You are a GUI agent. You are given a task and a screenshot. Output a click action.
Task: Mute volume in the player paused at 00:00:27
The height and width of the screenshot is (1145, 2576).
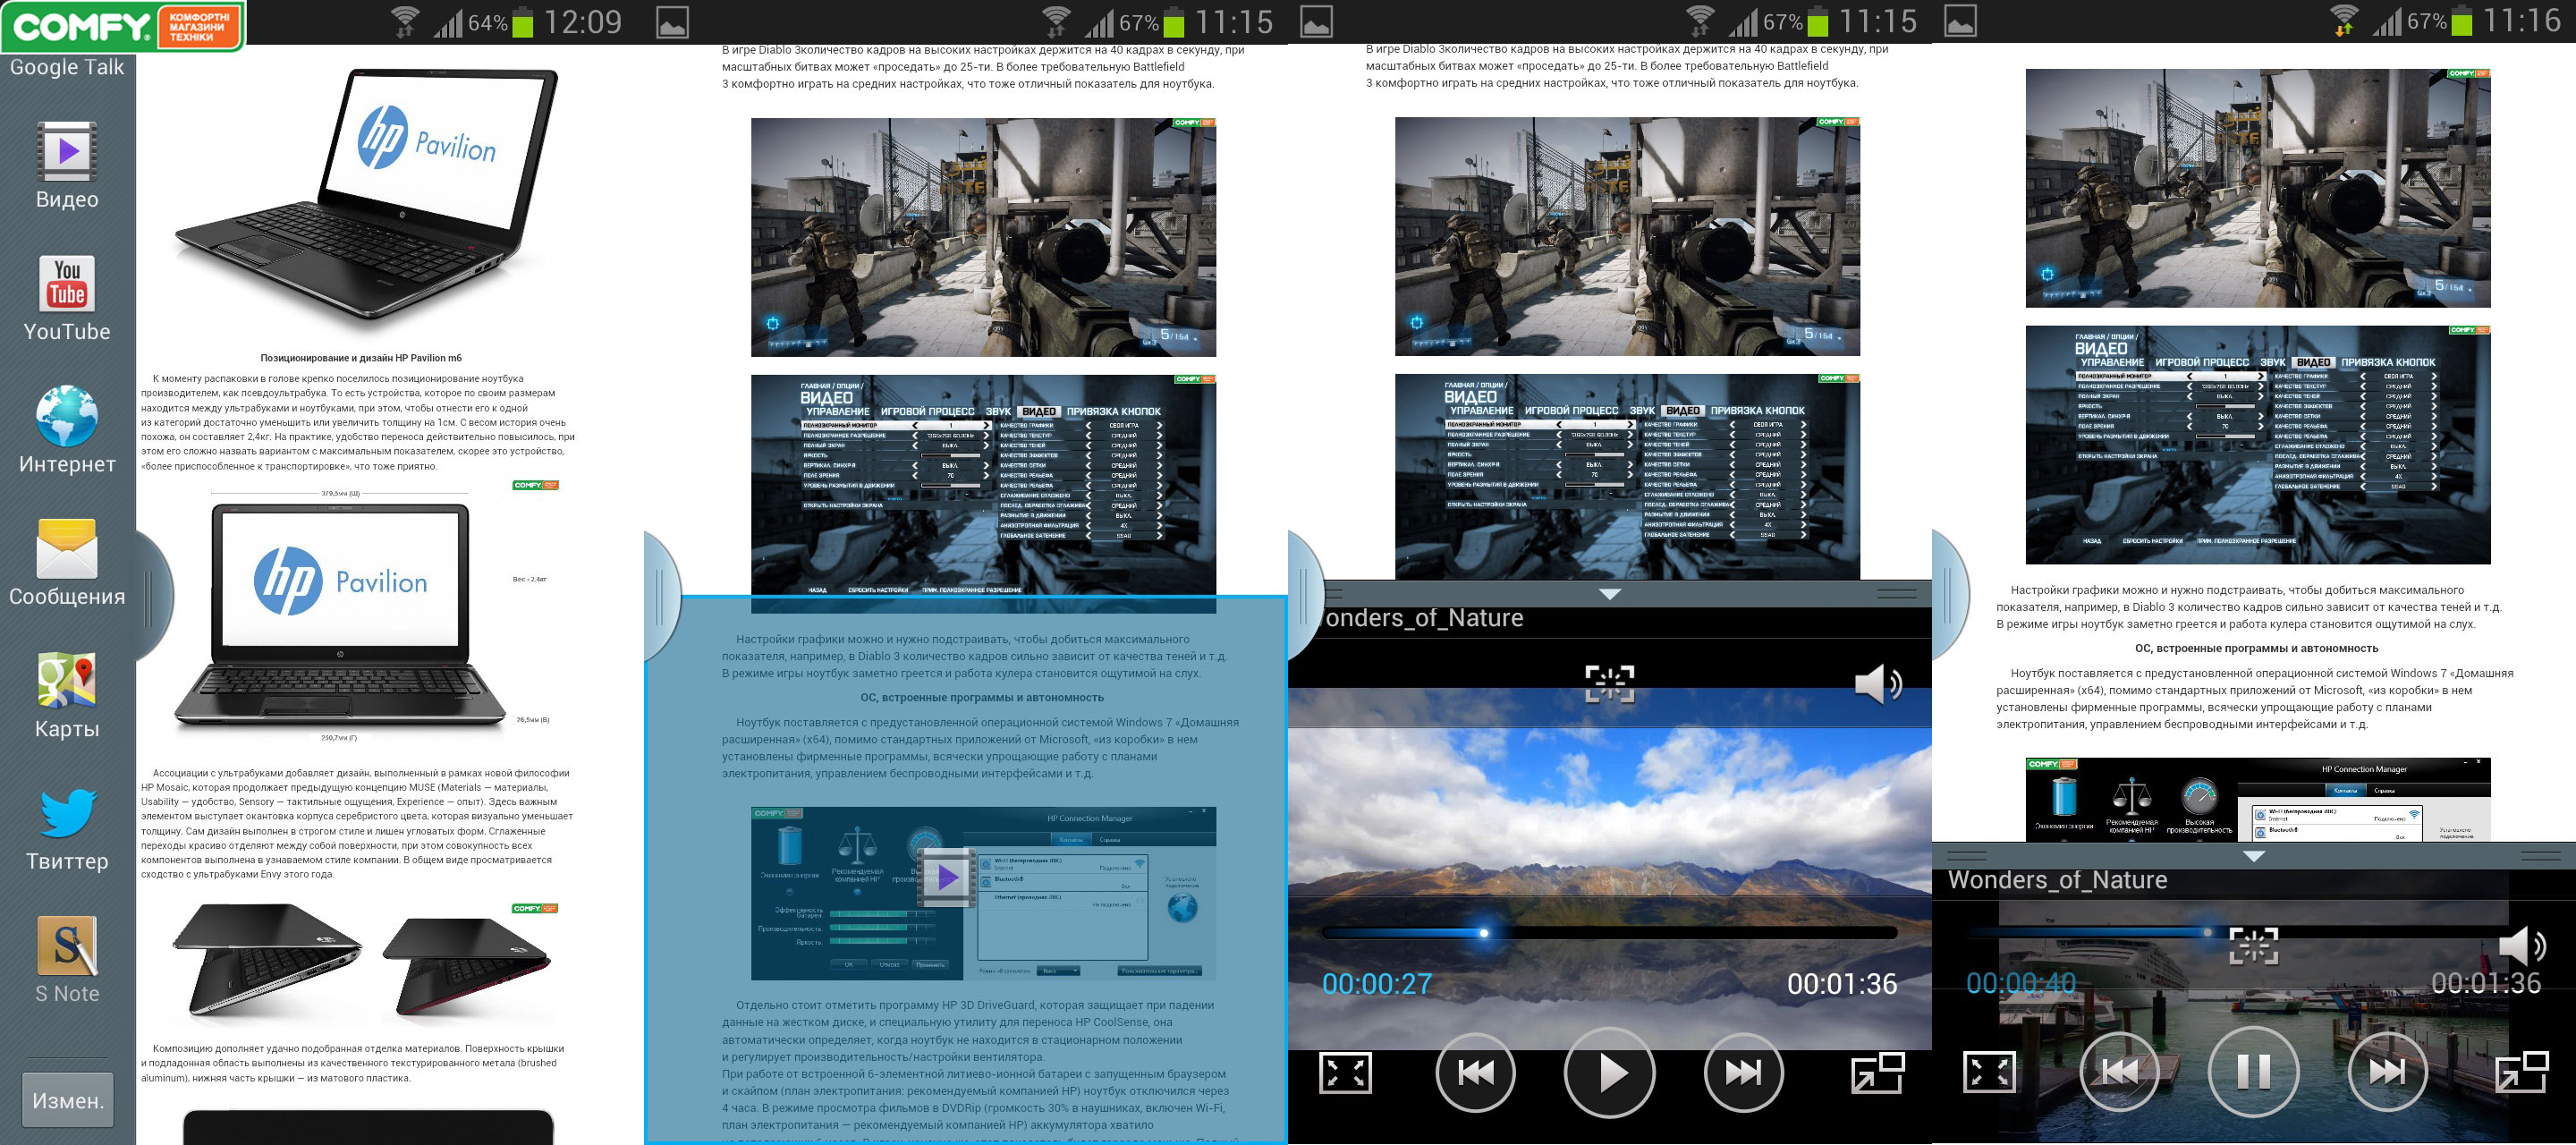coord(1878,685)
